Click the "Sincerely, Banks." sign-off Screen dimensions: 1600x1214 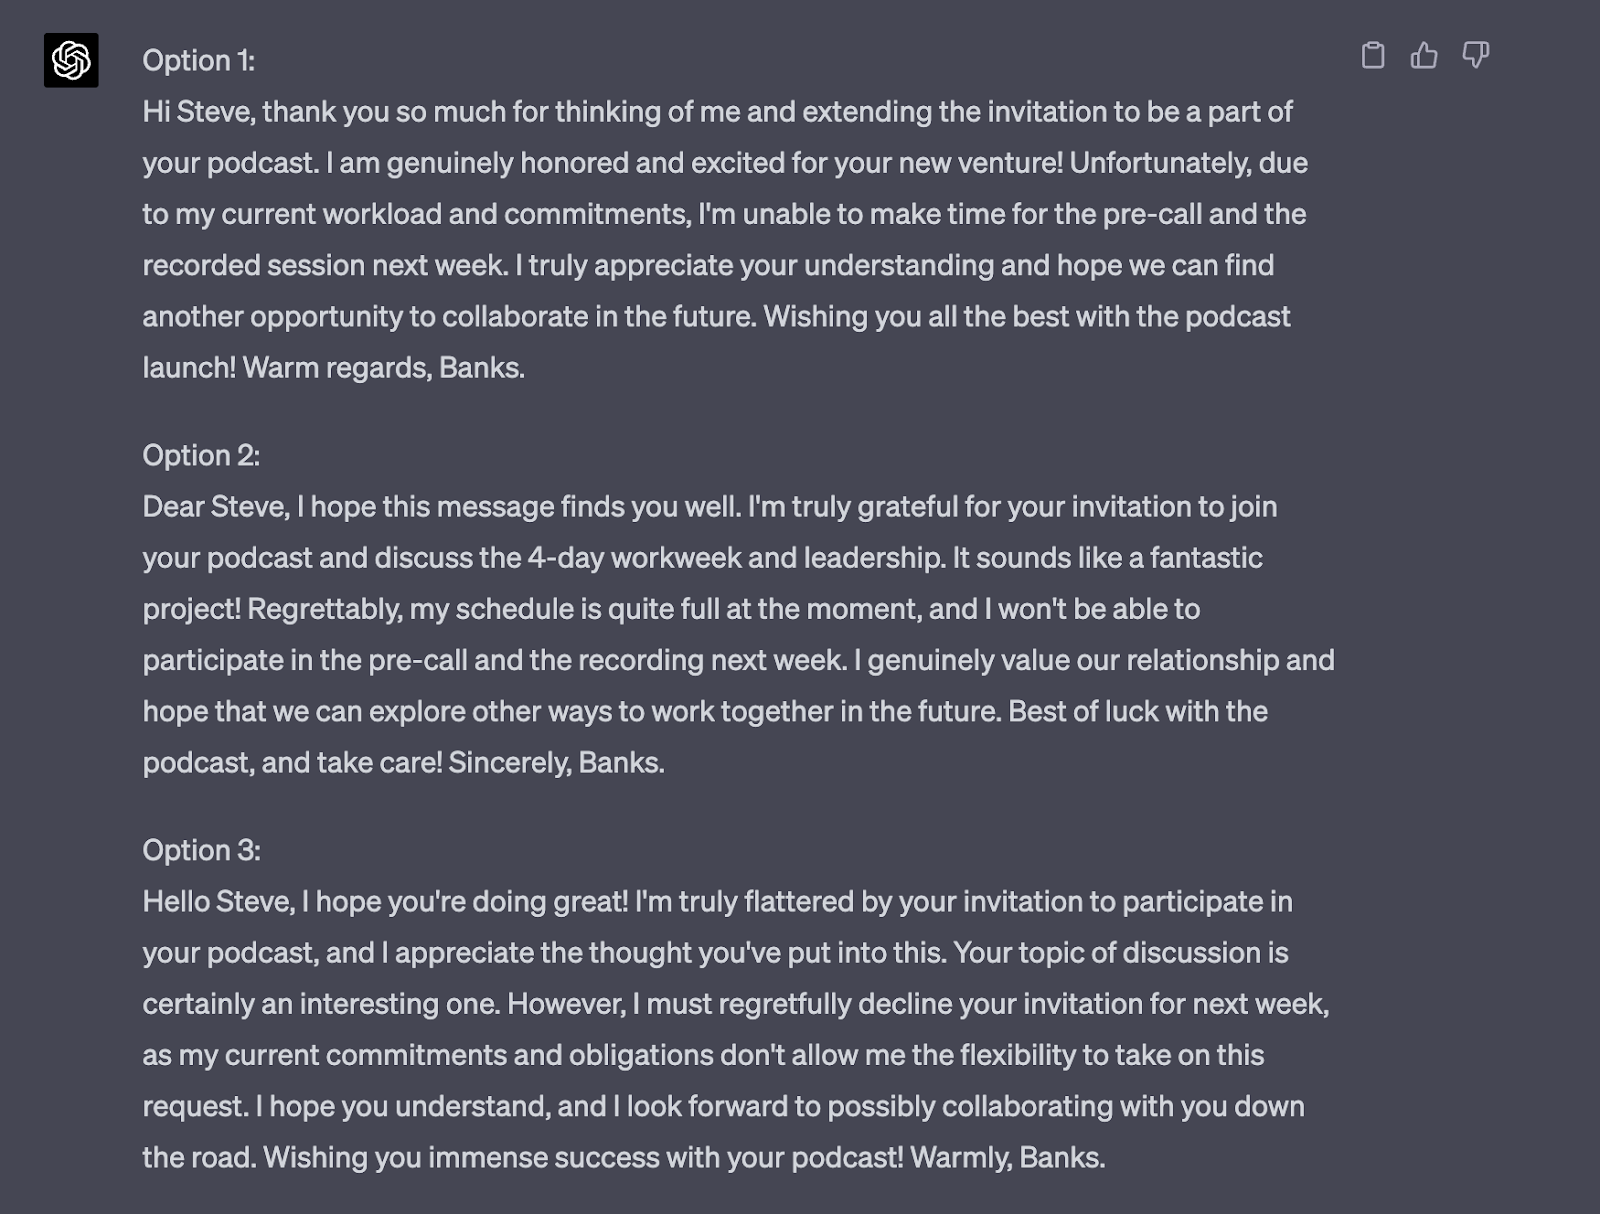click(x=556, y=763)
